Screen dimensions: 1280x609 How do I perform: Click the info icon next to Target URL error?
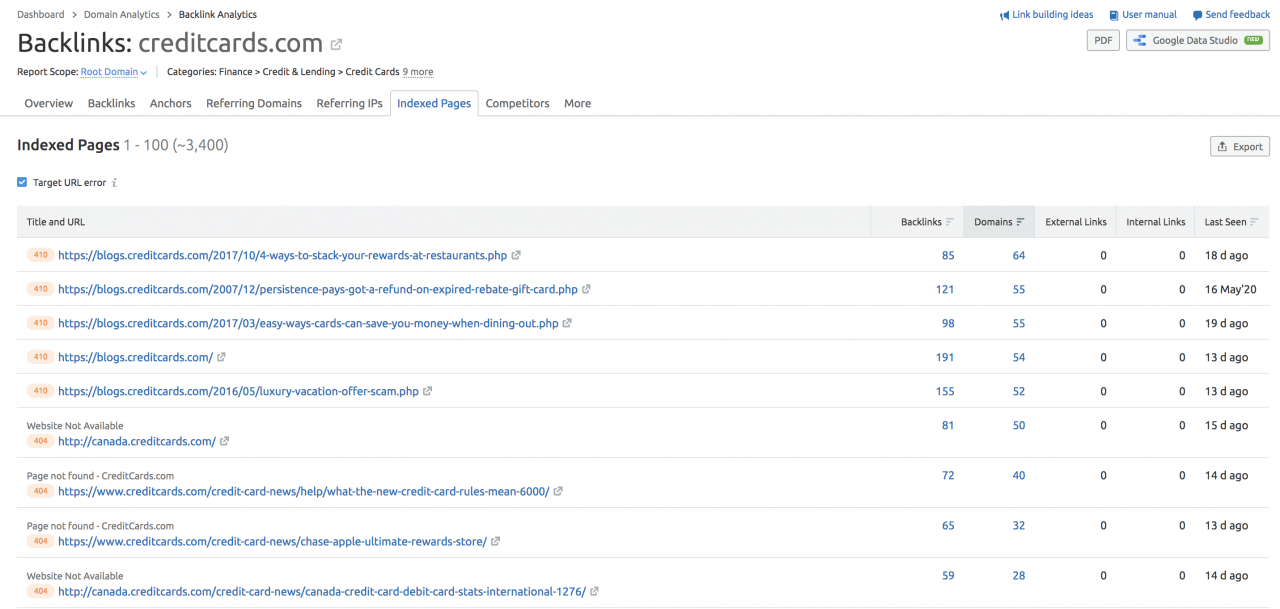pyautogui.click(x=115, y=183)
